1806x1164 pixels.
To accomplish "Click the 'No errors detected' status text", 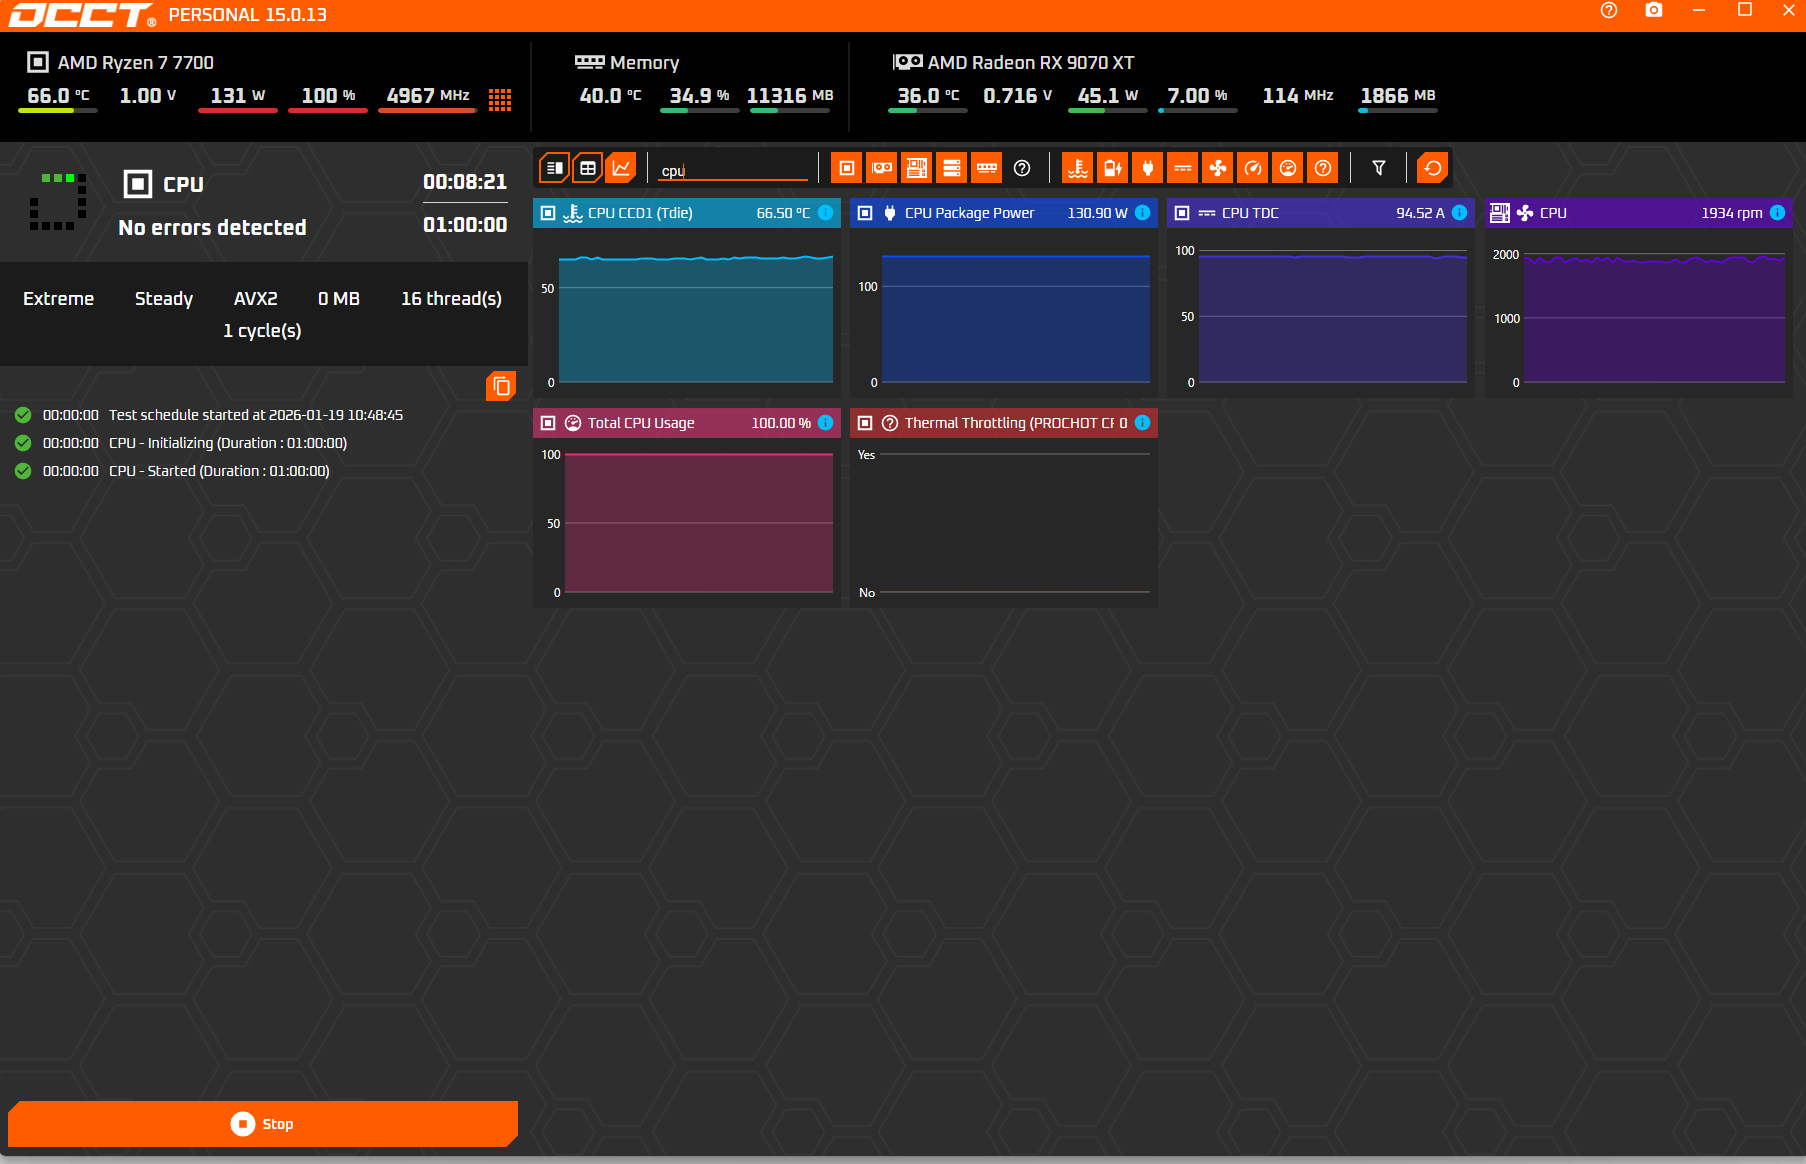I will click(212, 227).
